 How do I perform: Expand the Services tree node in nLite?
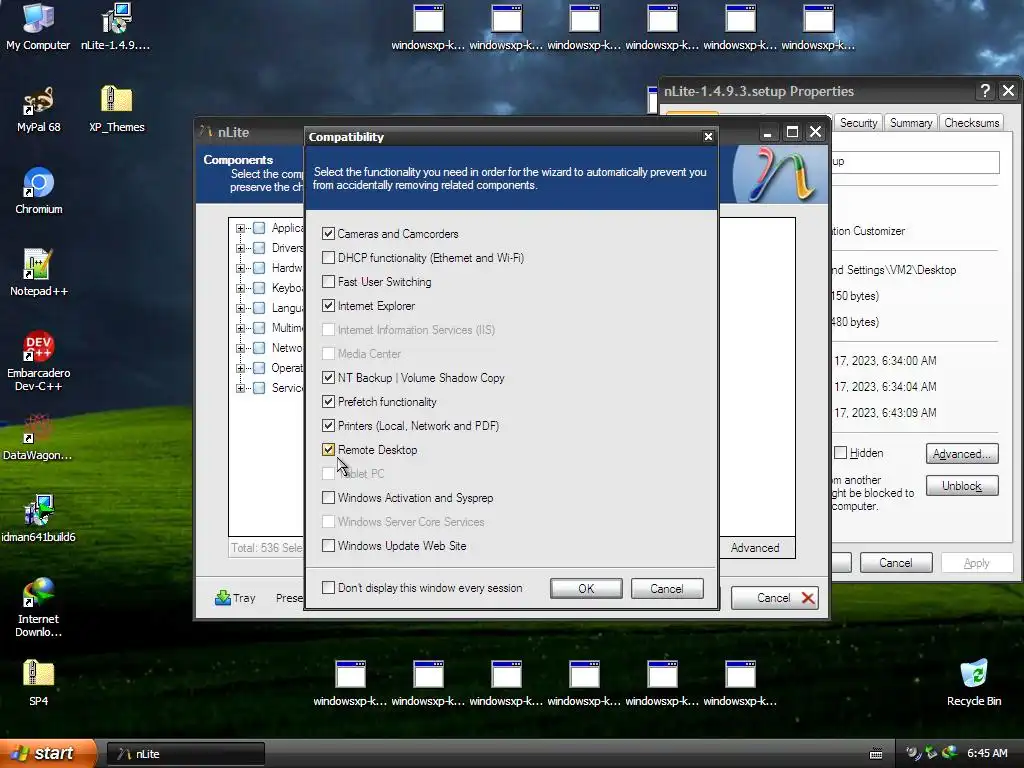[240, 388]
